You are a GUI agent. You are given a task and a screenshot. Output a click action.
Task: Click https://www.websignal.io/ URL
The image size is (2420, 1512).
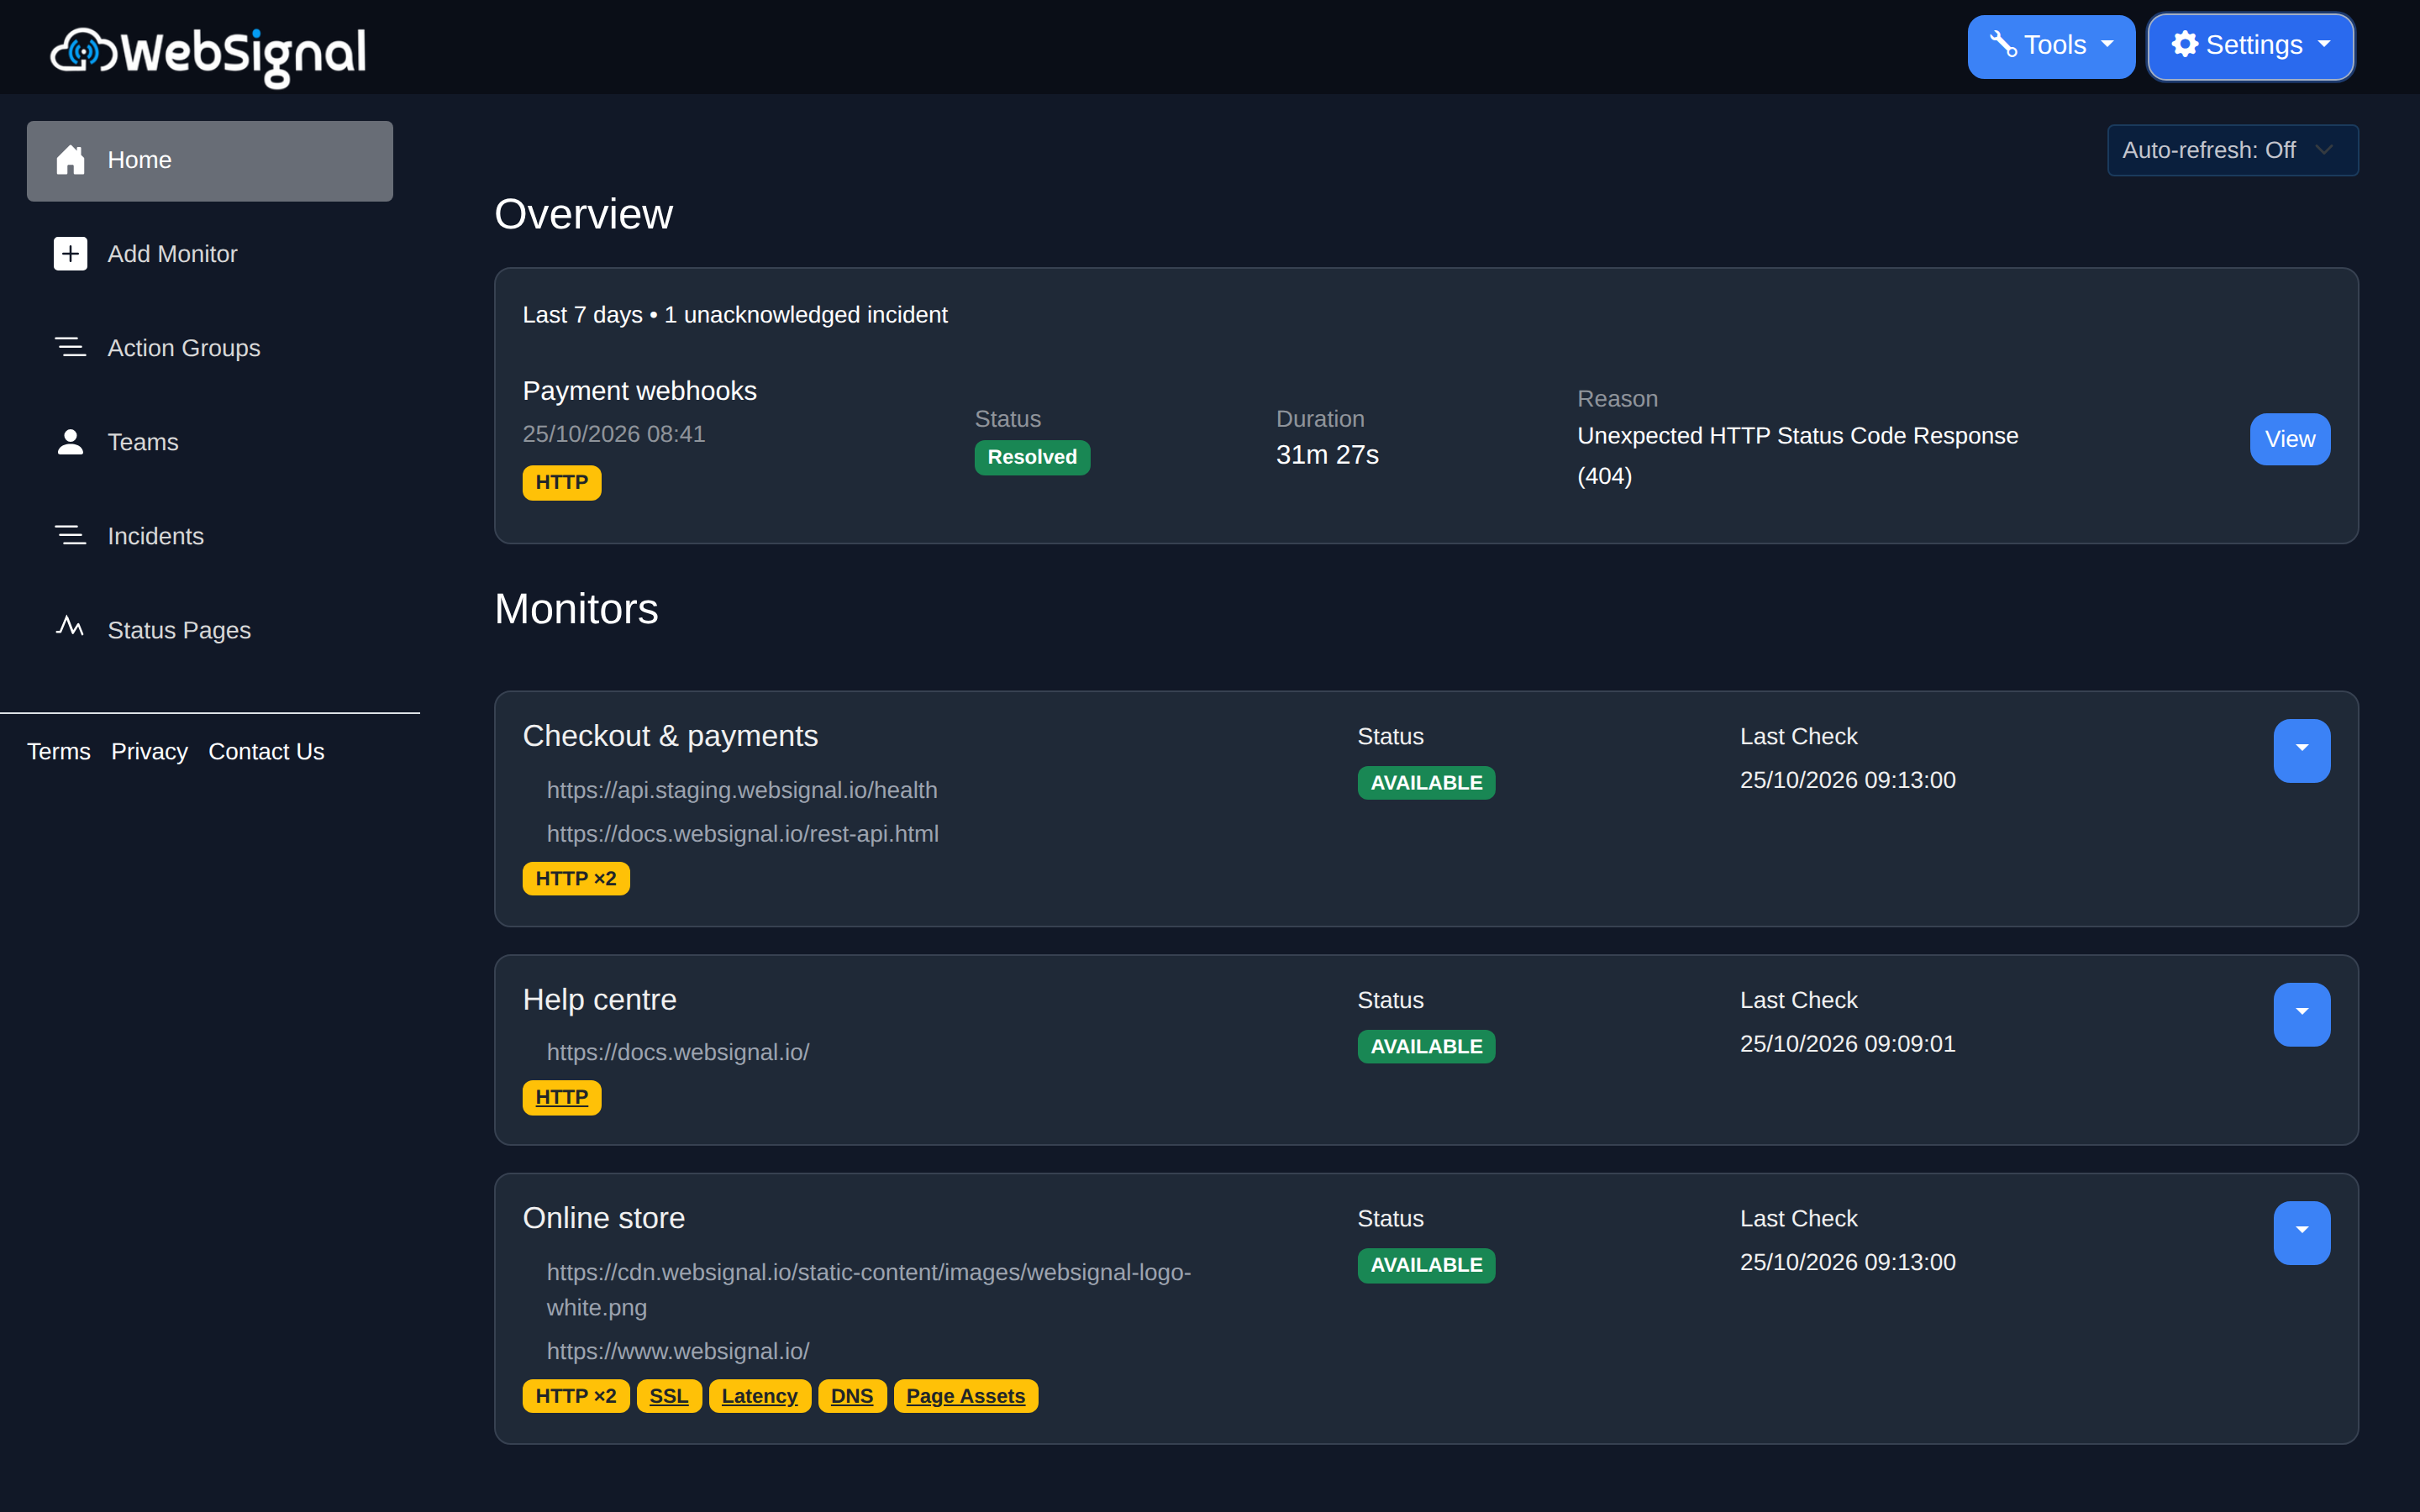[678, 1351]
